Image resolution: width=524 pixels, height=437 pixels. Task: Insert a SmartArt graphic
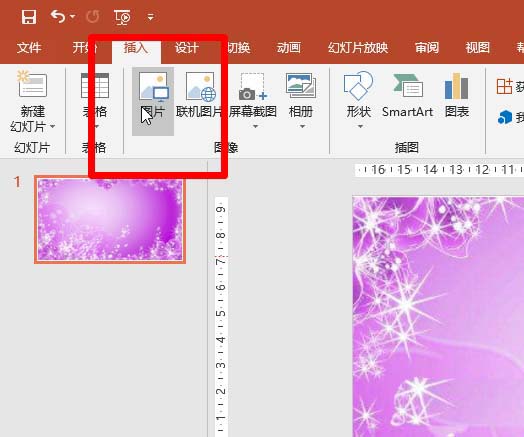407,96
